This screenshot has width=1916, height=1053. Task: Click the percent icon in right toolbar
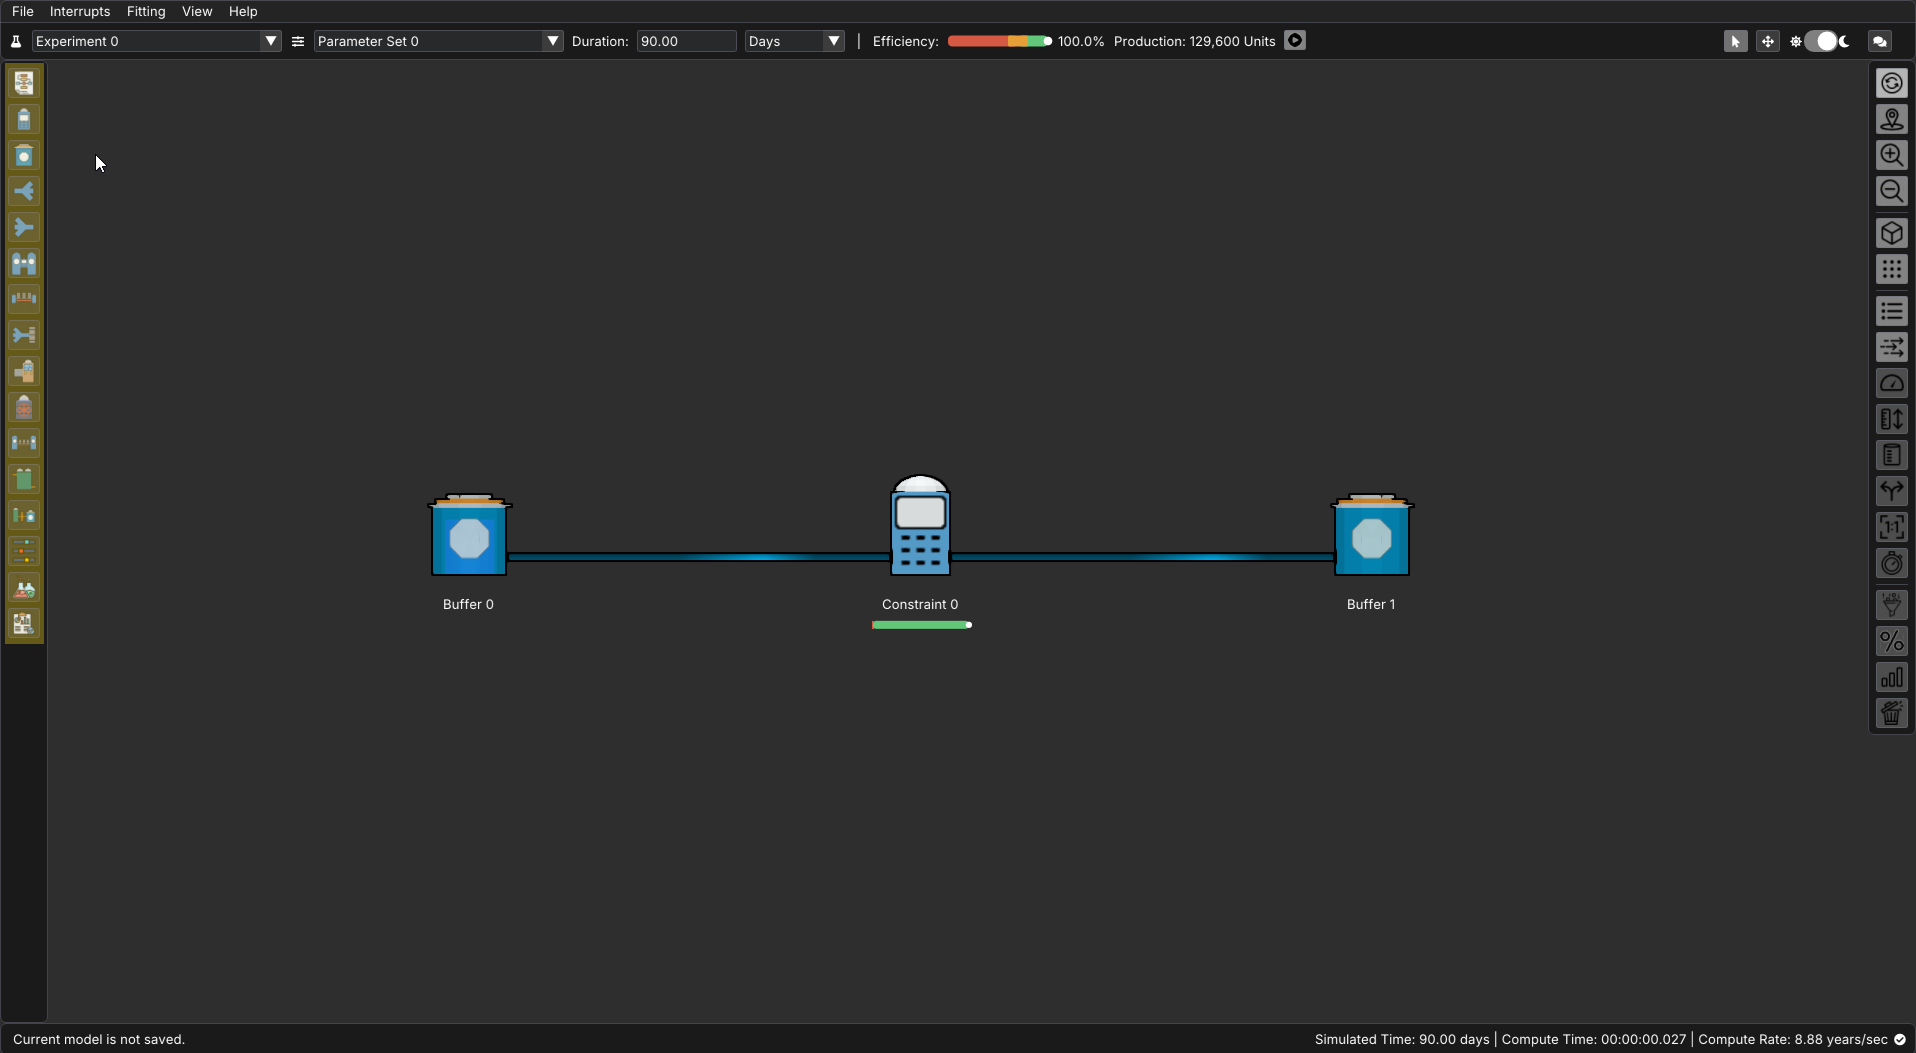(1891, 642)
